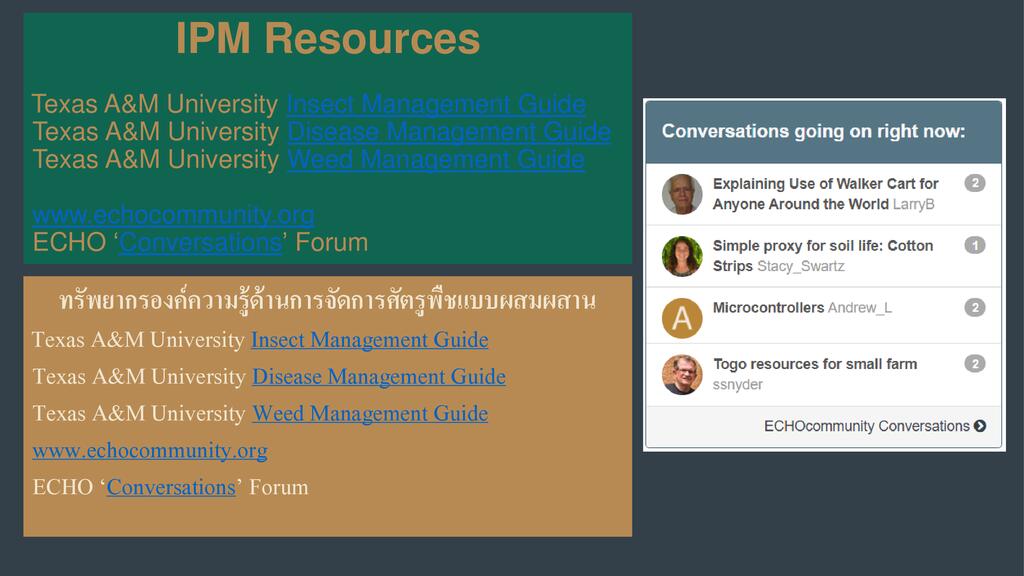Click LarryB's avatar photo
This screenshot has height=576, width=1024.
[x=682, y=194]
